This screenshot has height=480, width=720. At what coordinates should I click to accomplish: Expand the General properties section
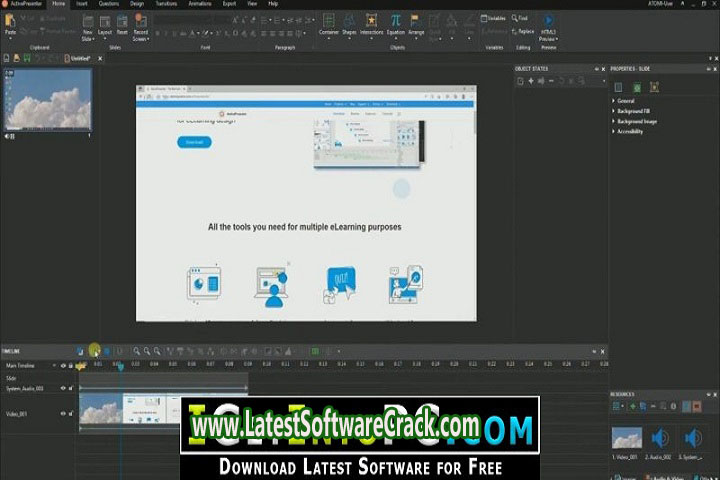pos(614,101)
